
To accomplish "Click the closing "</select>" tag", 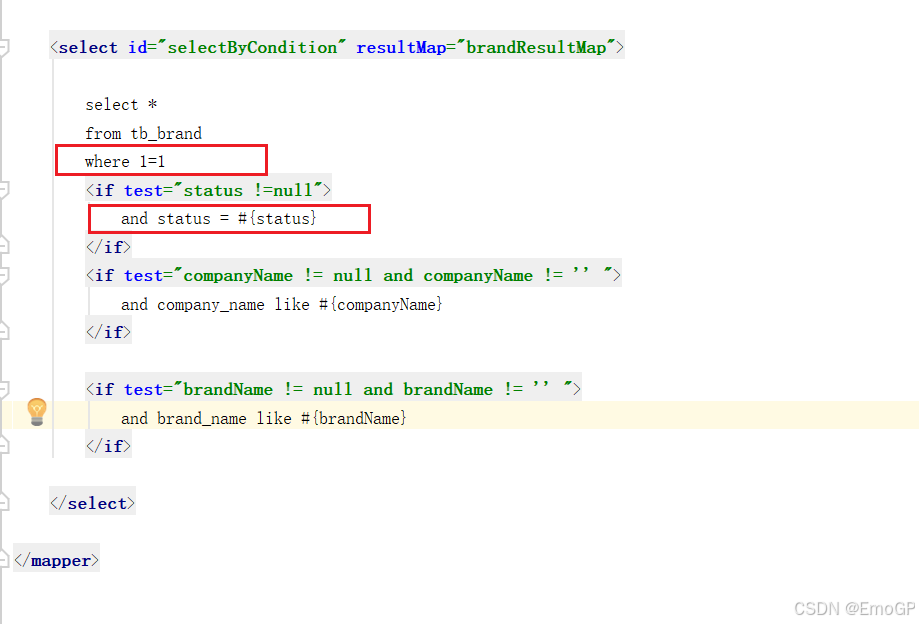I will point(93,503).
